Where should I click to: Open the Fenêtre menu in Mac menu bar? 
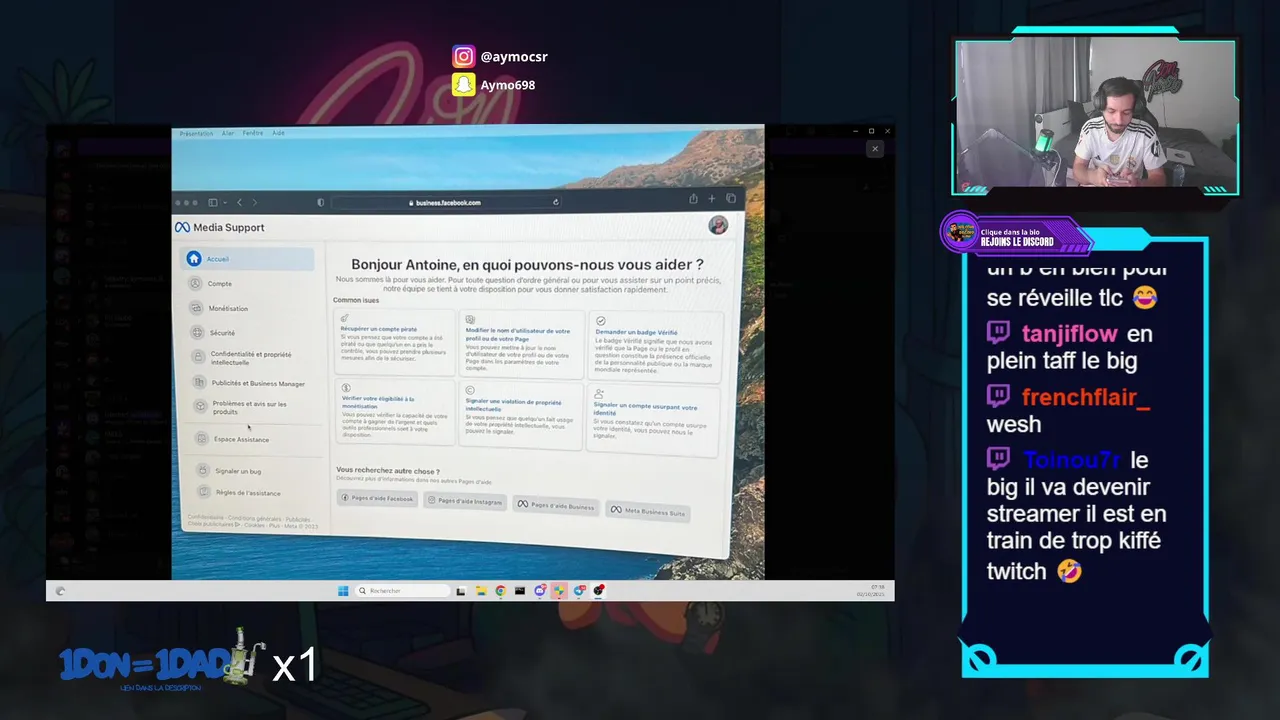click(x=253, y=133)
